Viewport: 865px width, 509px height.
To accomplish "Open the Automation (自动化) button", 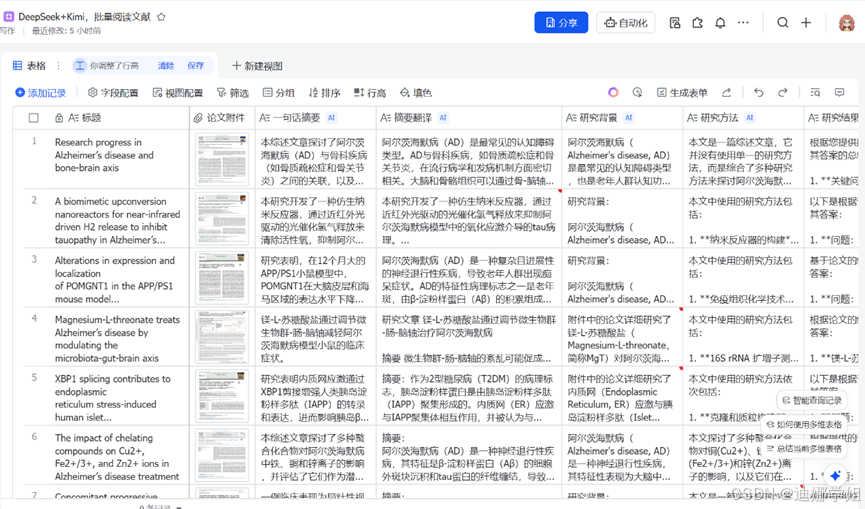I will pyautogui.click(x=626, y=23).
